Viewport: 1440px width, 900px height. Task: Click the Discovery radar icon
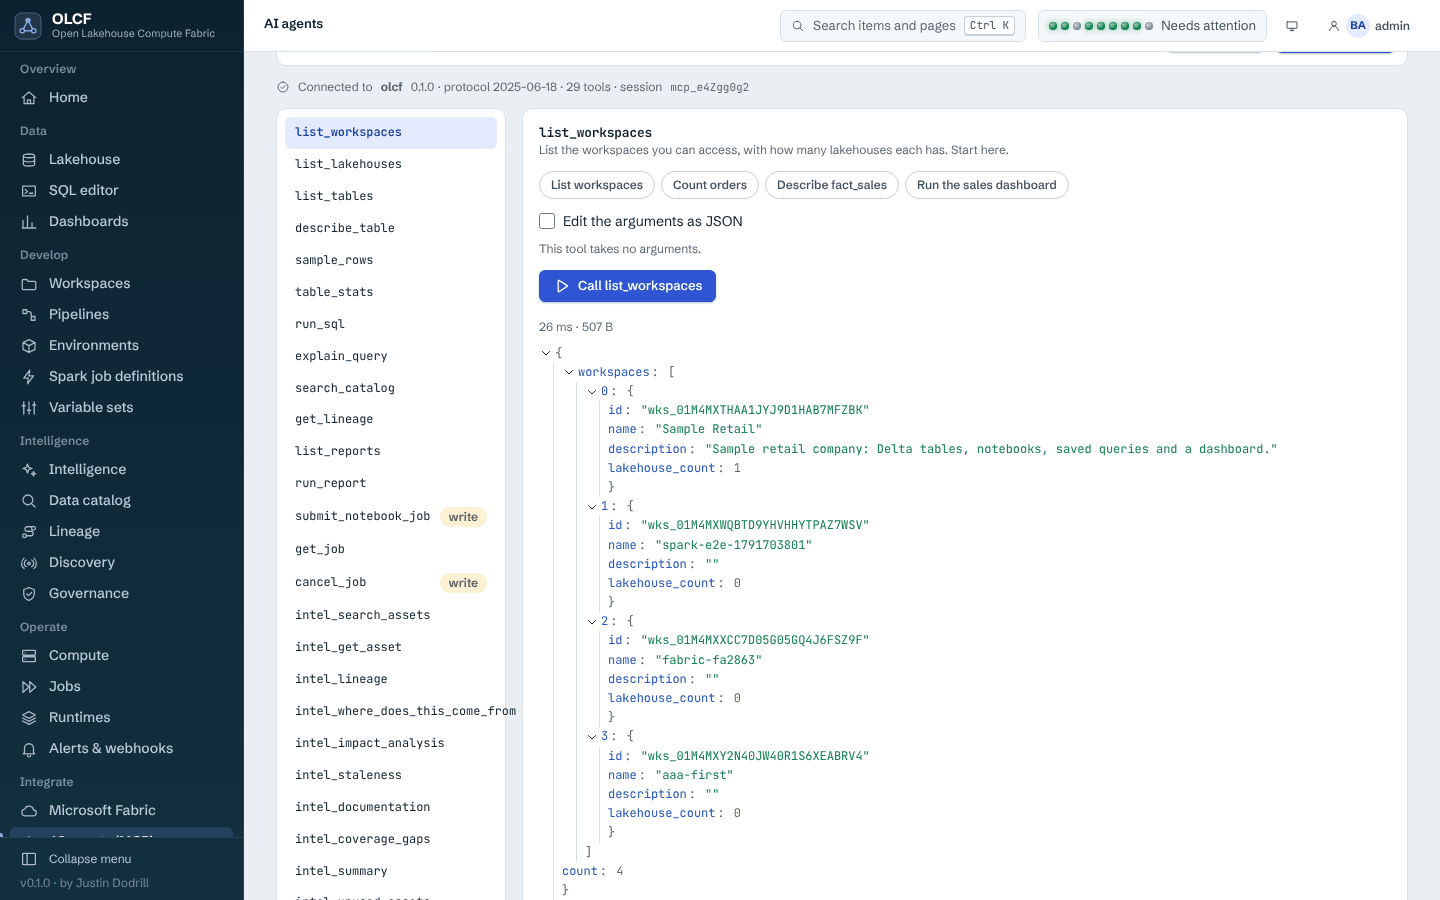29,563
